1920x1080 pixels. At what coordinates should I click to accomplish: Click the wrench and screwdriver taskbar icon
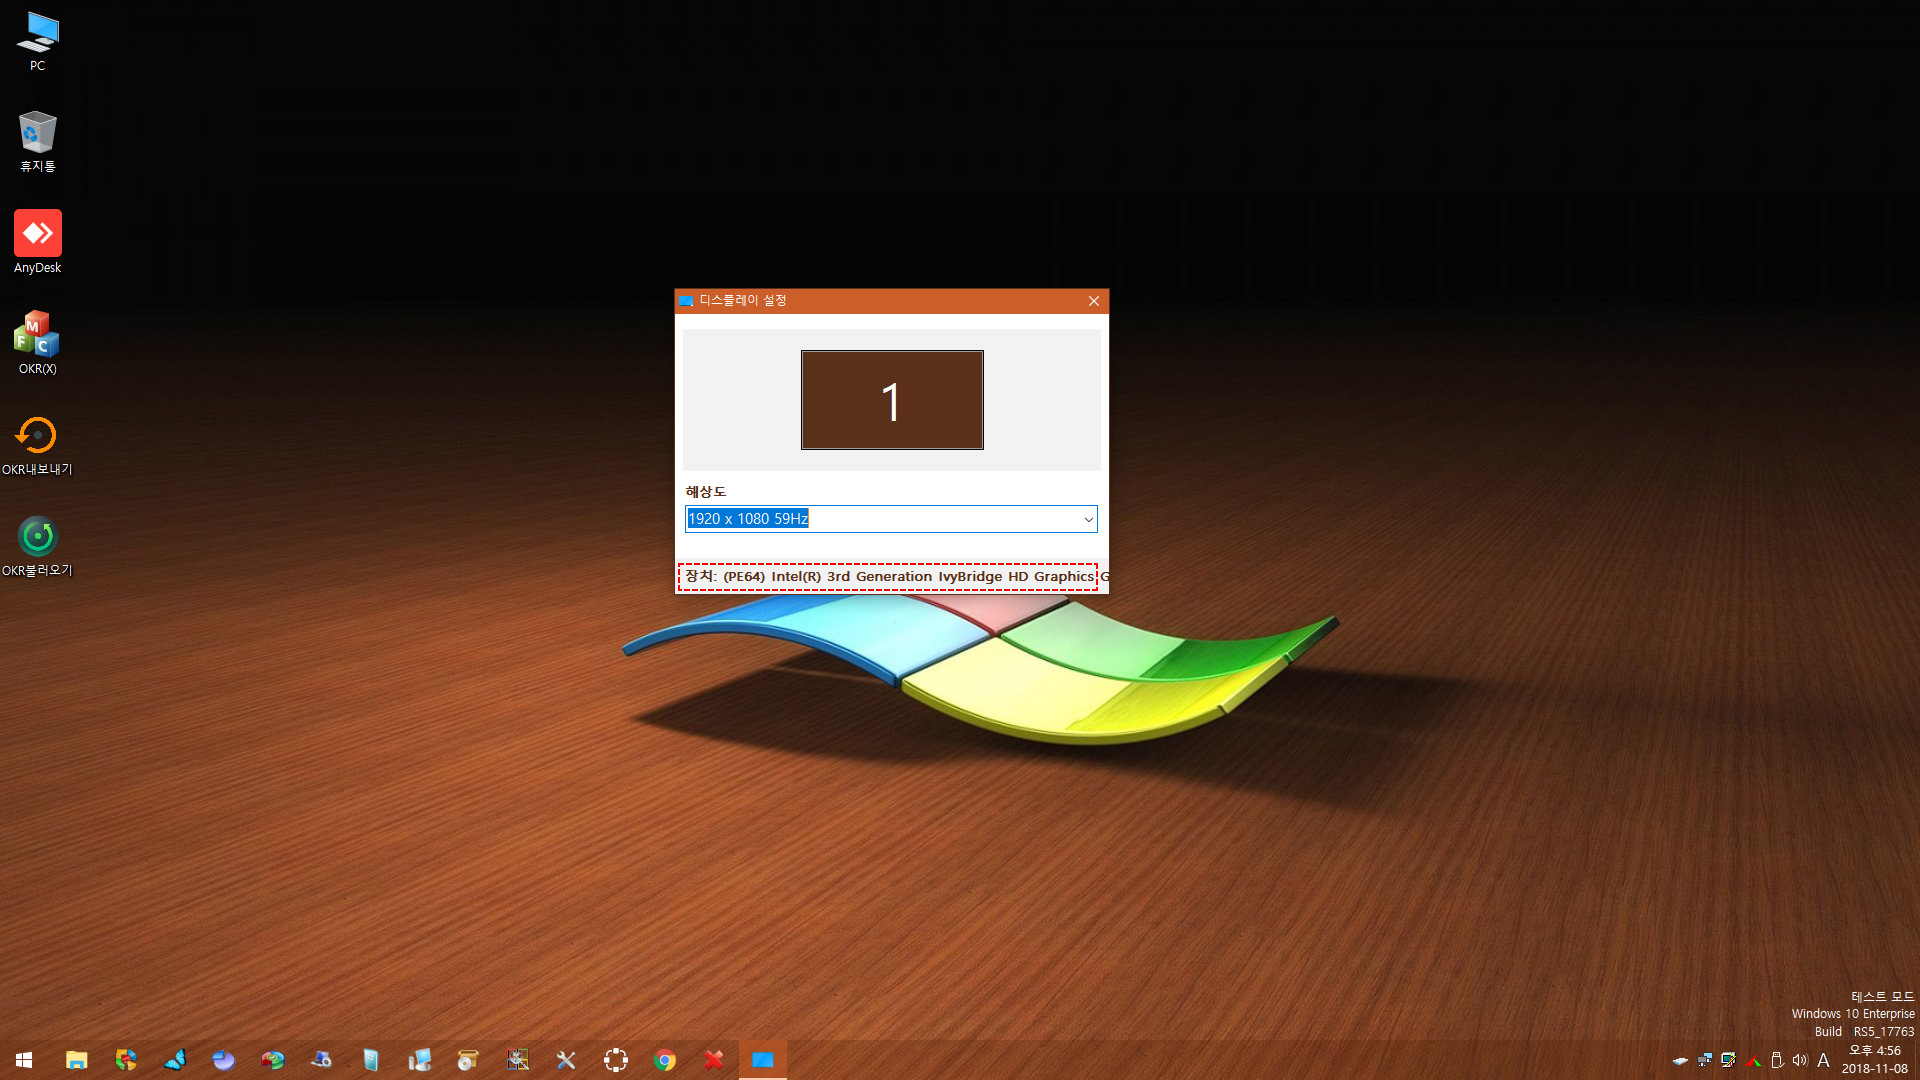pyautogui.click(x=566, y=1060)
